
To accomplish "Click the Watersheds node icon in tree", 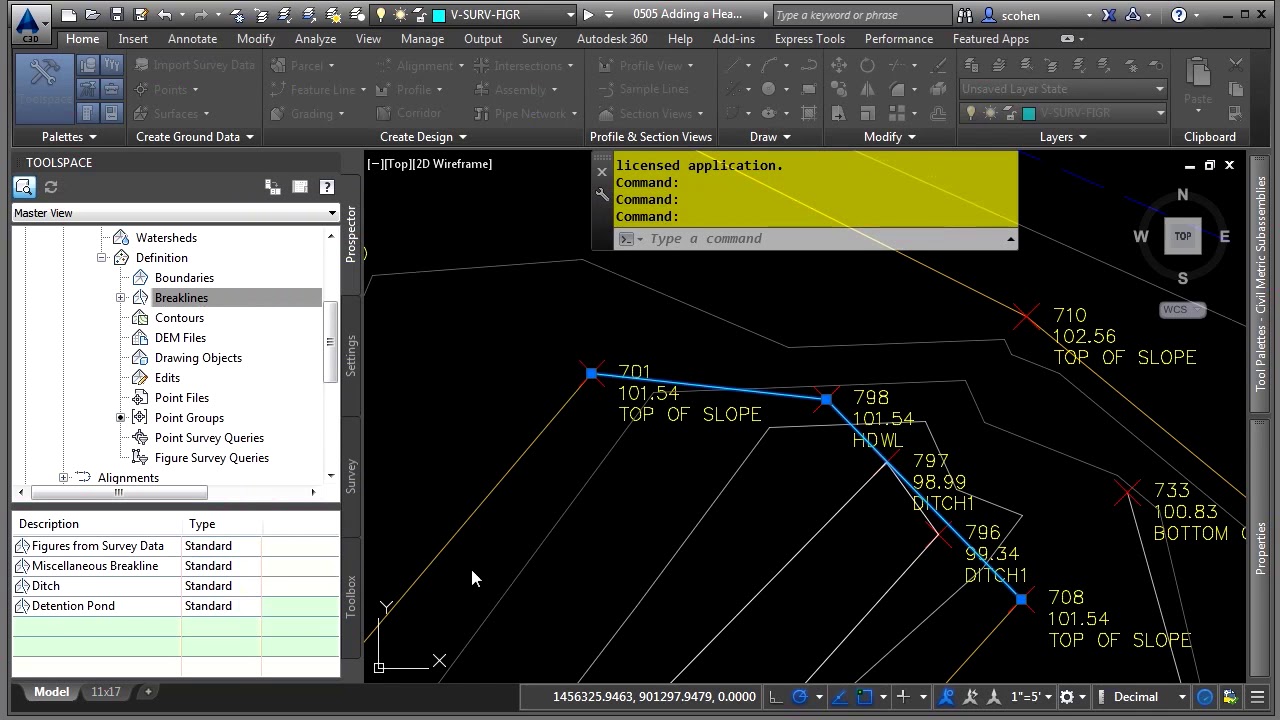I will coord(121,238).
